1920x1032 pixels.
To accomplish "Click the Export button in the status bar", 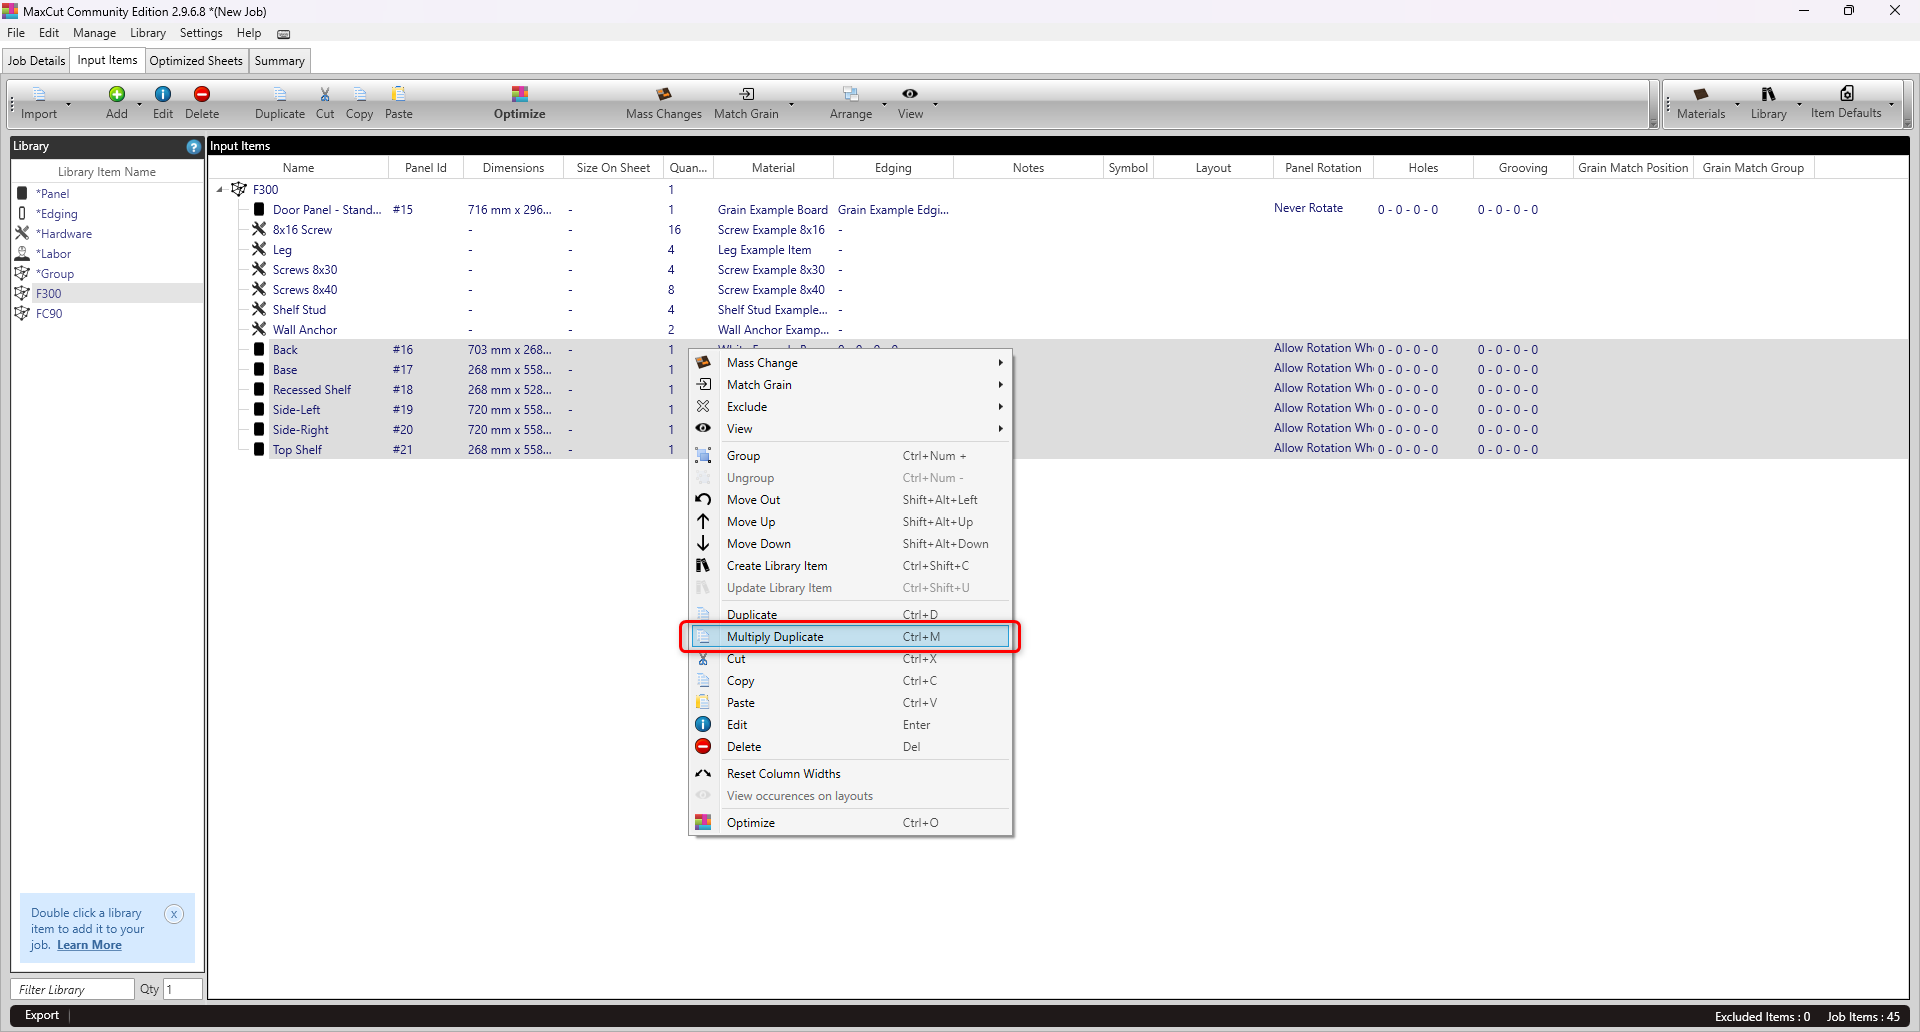I will click(x=42, y=1015).
